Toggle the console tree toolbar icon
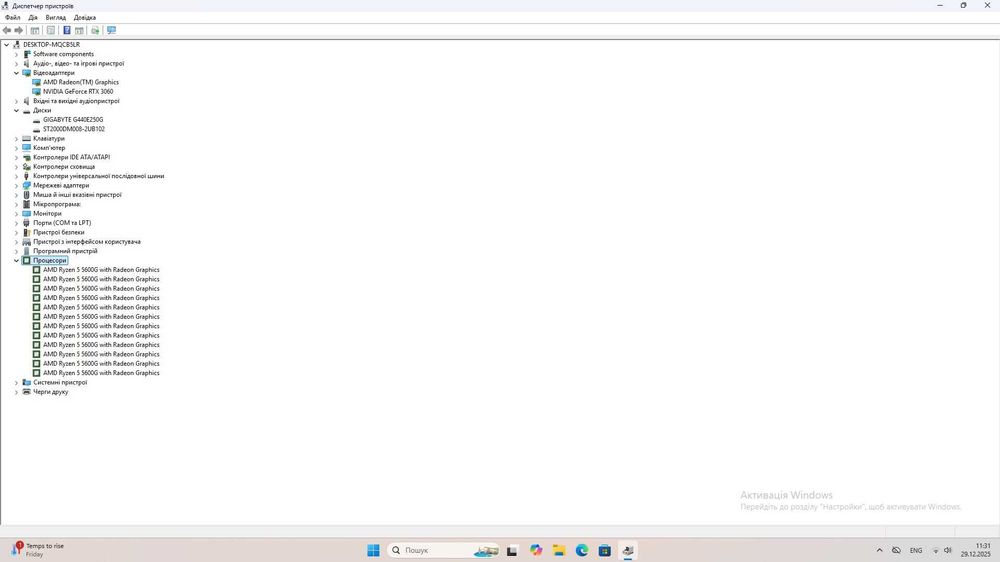Image resolution: width=1000 pixels, height=562 pixels. coord(35,30)
